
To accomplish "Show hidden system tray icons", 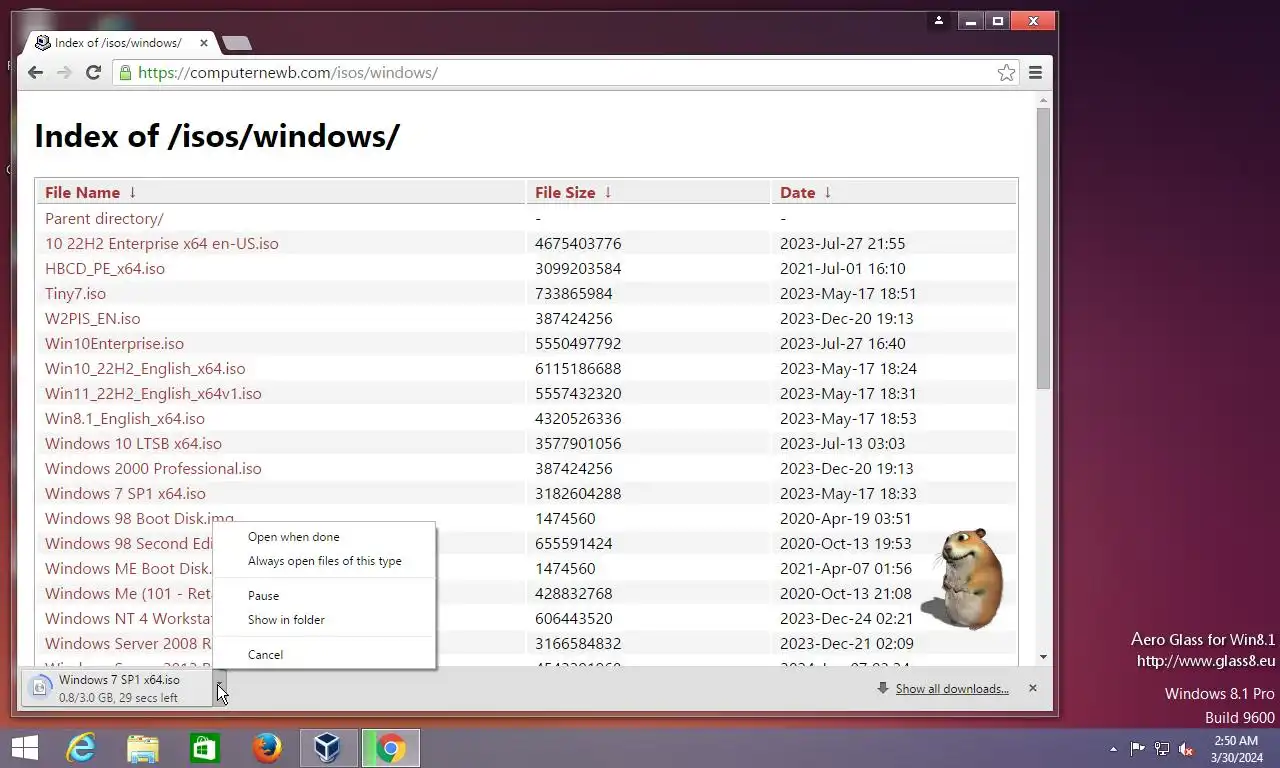I will [x=1114, y=749].
